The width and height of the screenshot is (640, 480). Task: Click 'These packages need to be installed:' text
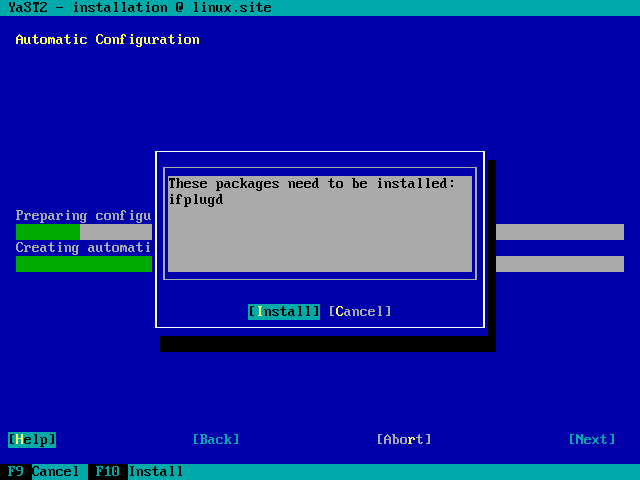(x=312, y=184)
